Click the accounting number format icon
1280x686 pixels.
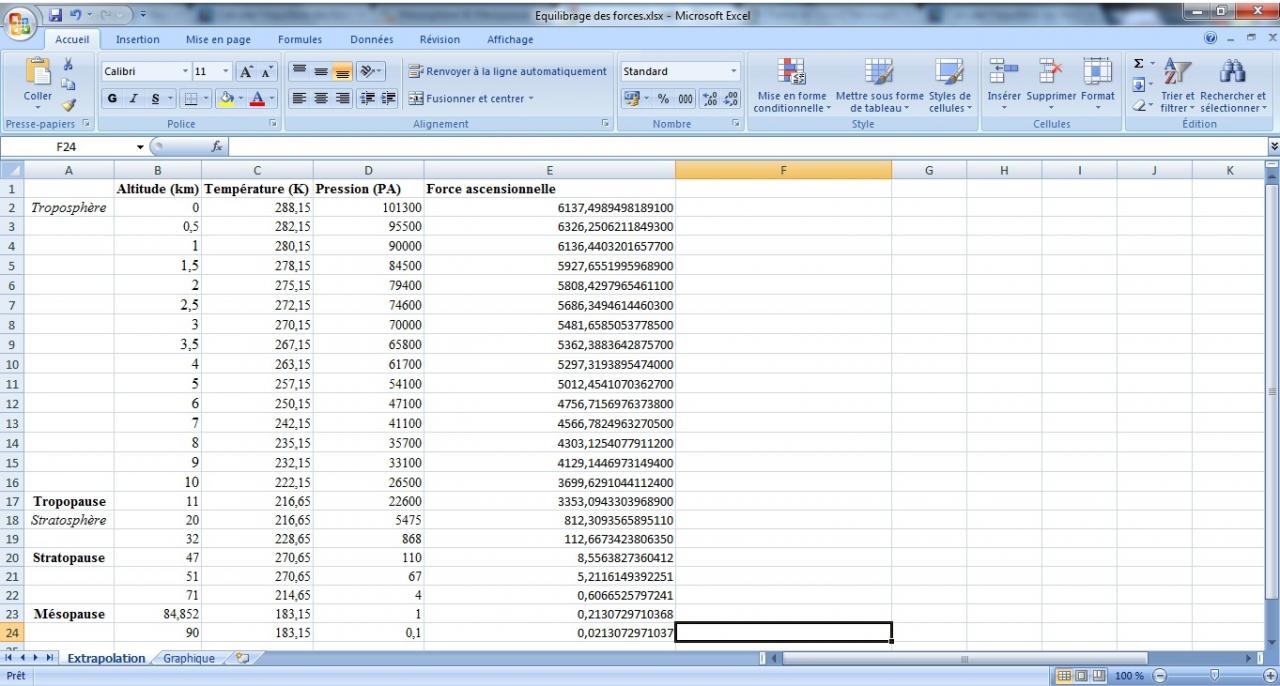(x=631, y=99)
